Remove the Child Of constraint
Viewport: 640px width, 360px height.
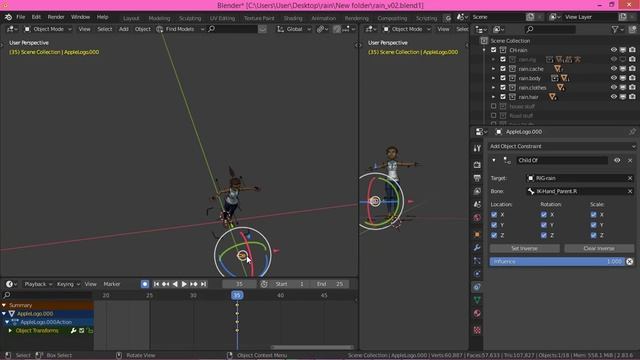tap(630, 160)
